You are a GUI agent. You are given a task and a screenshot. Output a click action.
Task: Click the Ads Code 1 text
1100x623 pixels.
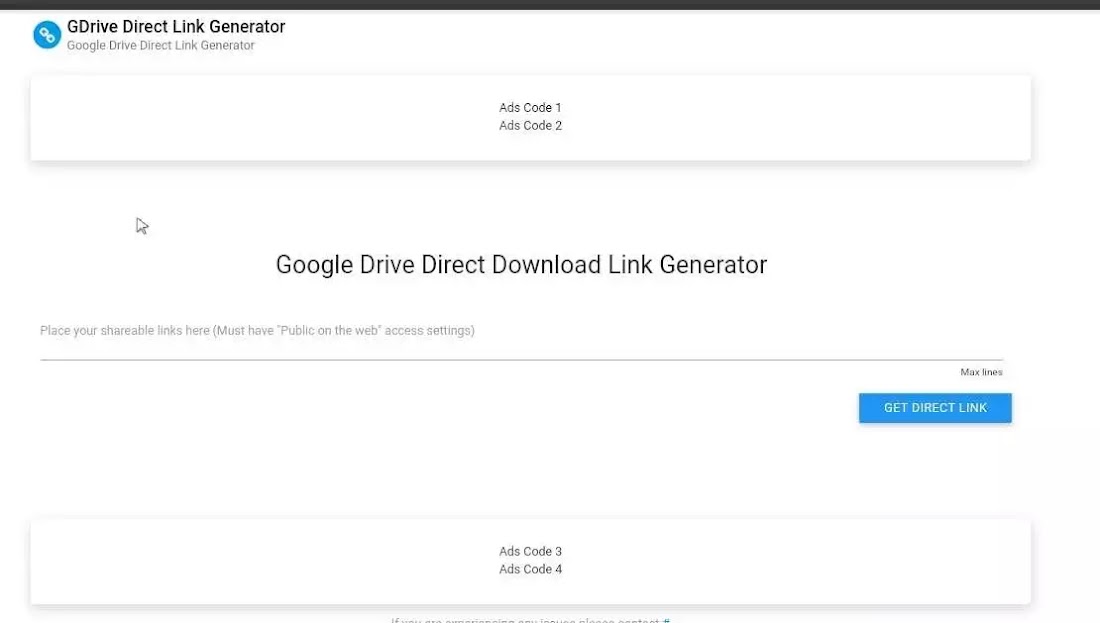point(530,107)
